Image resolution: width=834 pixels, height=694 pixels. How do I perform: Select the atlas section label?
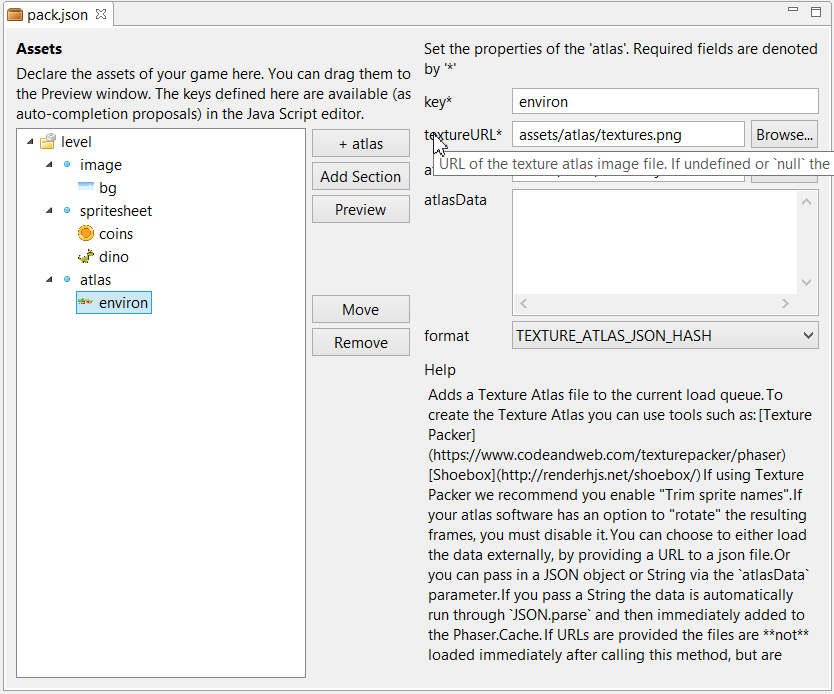[95, 280]
